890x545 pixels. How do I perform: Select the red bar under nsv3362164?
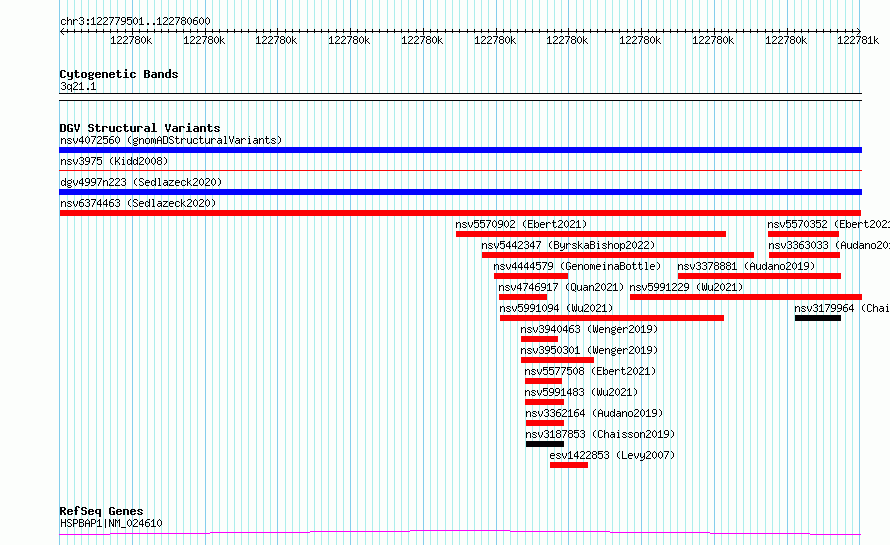(x=545, y=423)
